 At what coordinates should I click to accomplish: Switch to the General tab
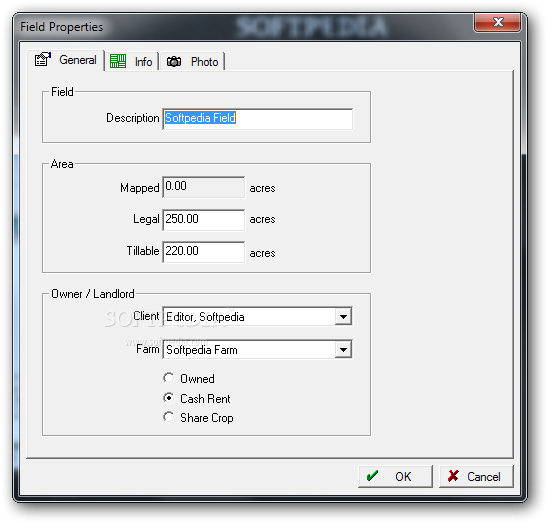tap(66, 60)
